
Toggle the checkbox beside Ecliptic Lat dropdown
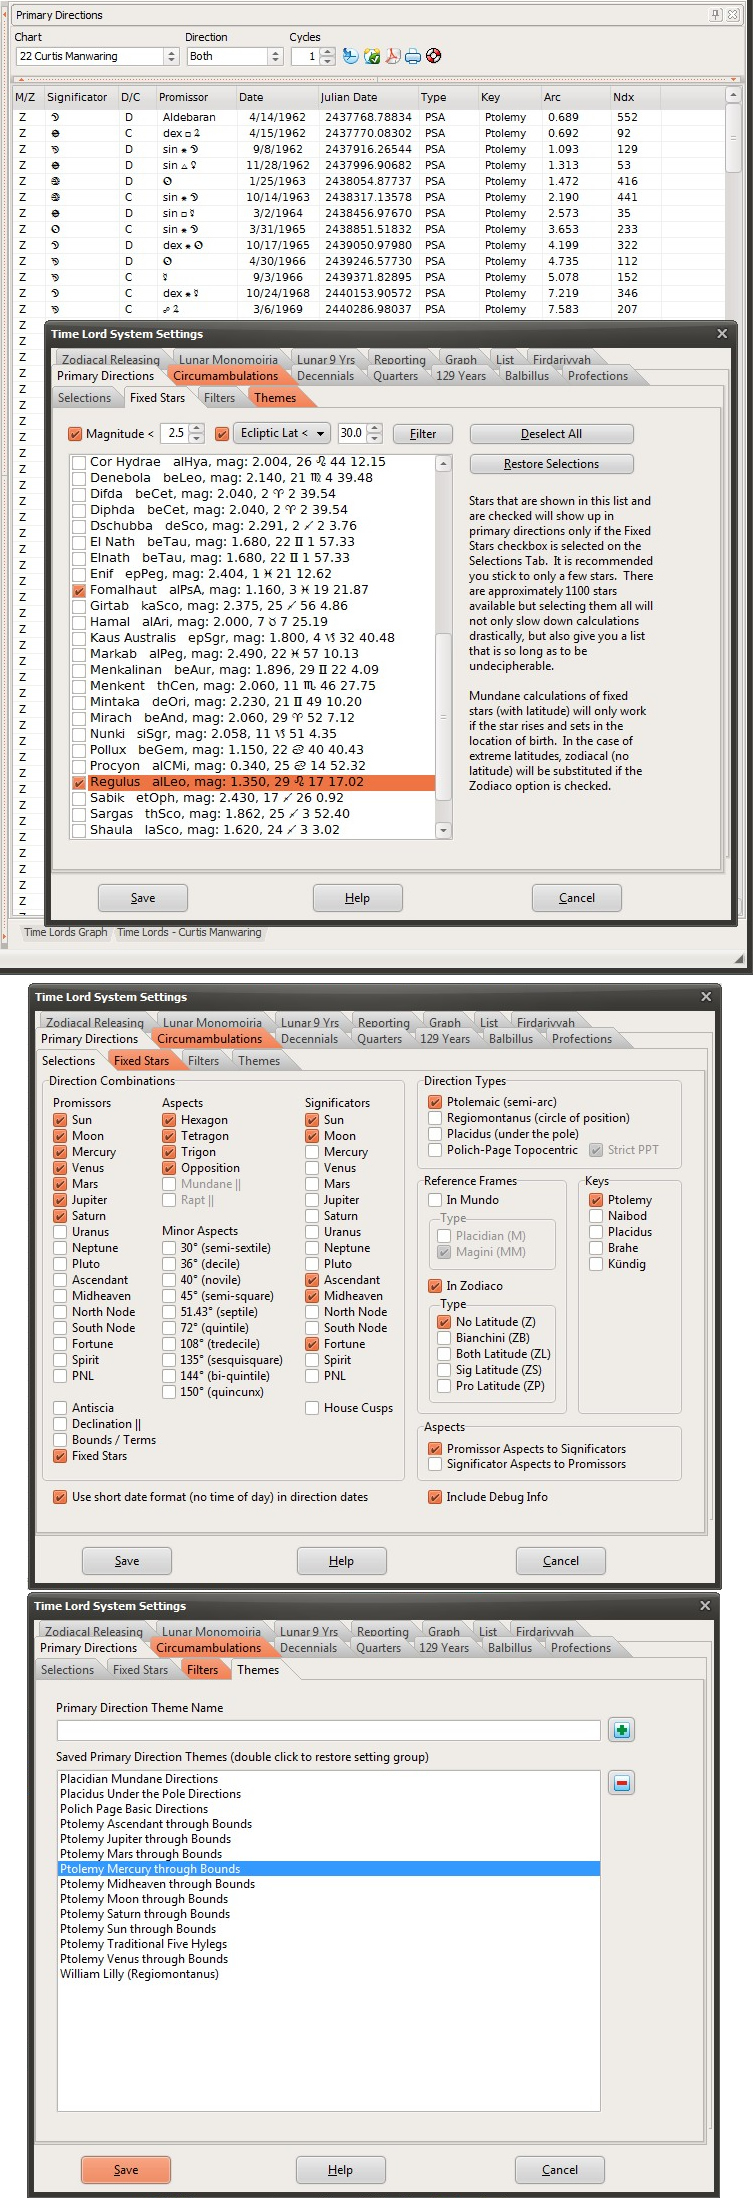point(222,434)
